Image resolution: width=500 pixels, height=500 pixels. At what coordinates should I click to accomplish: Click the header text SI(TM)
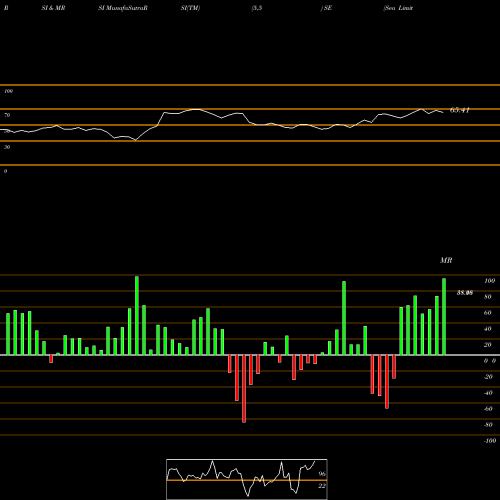click(x=190, y=8)
